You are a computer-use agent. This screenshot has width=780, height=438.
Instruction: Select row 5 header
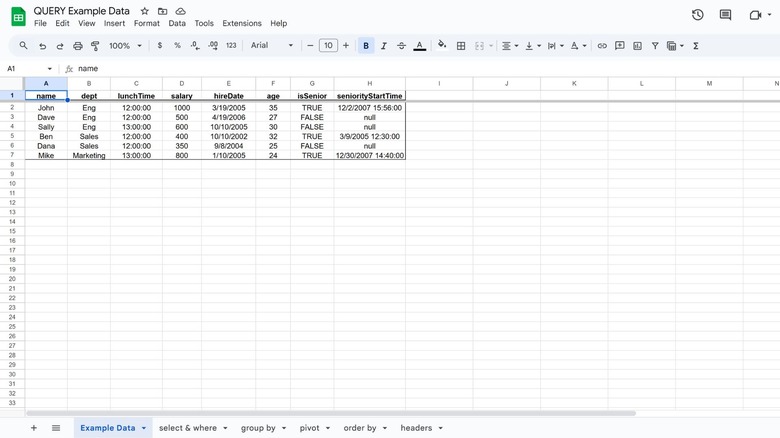pyautogui.click(x=12, y=136)
